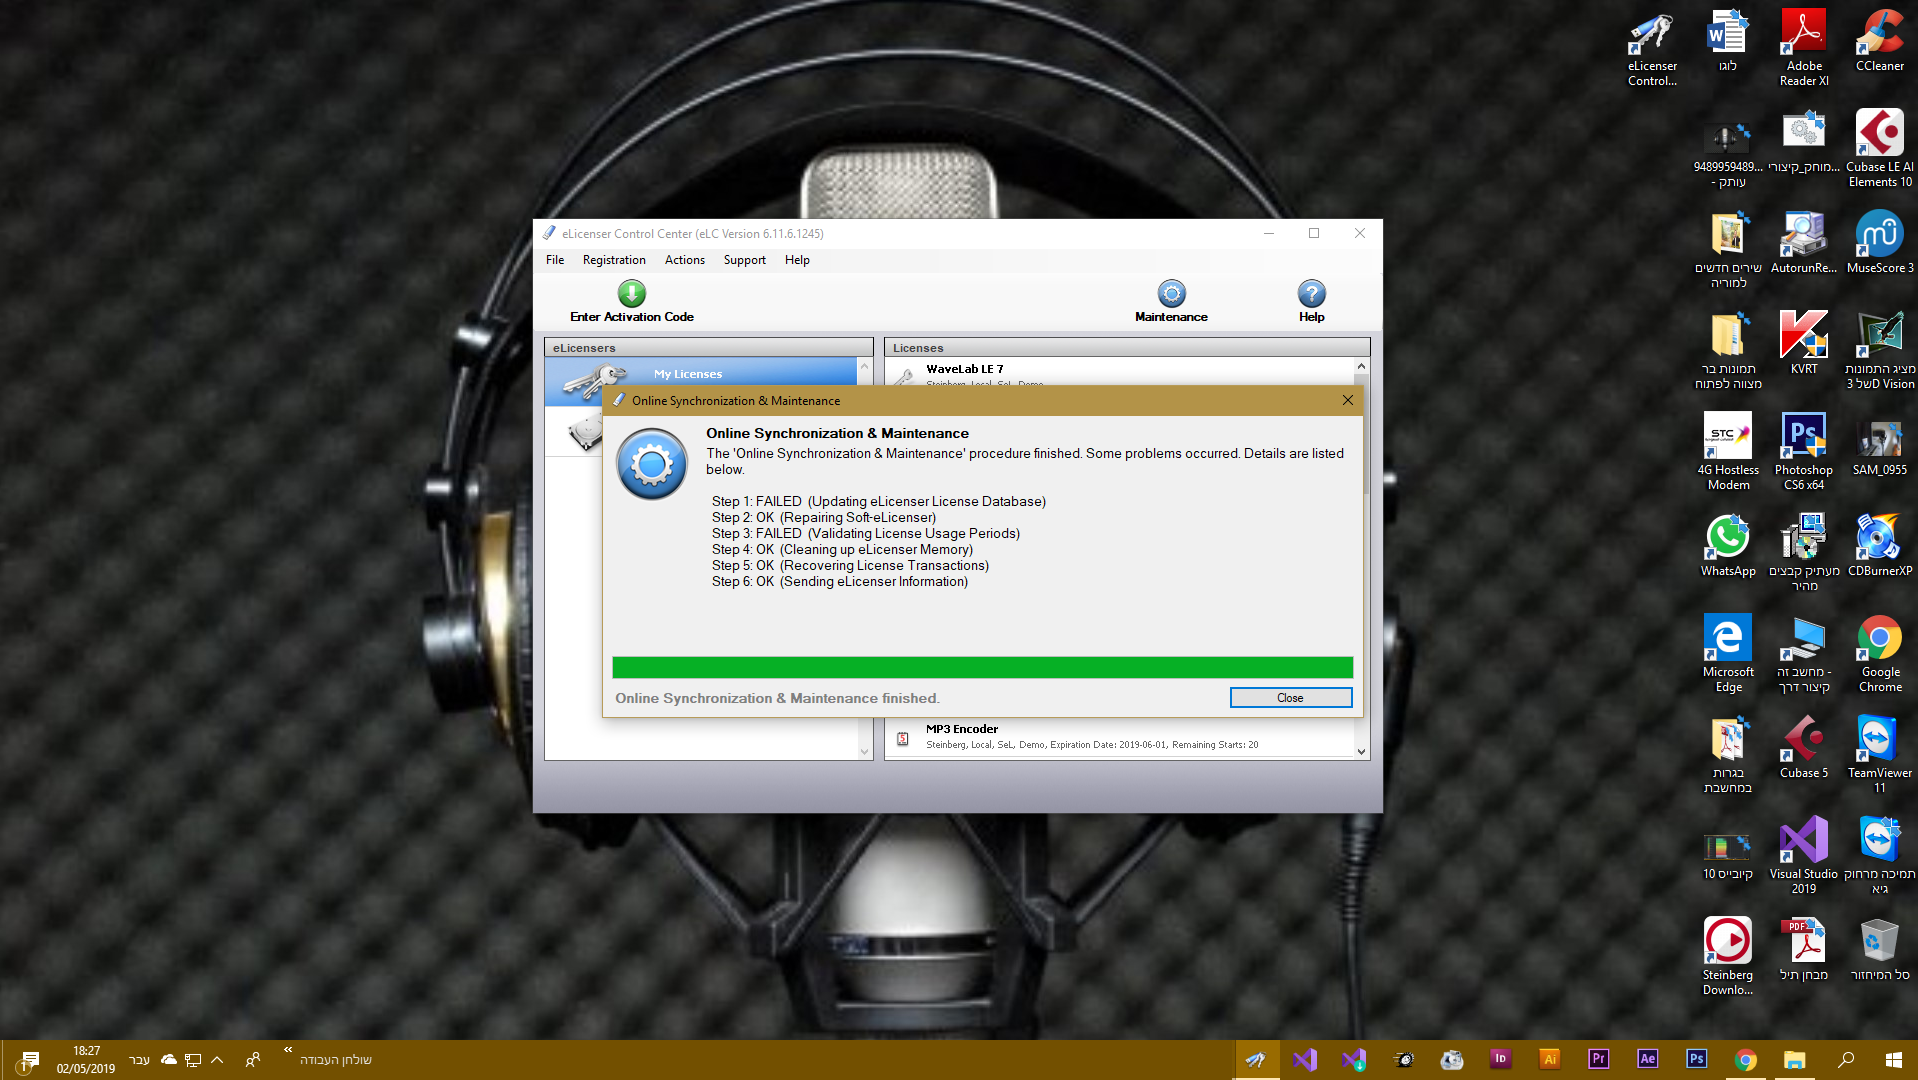Click the eLicenser taskbar button
This screenshot has height=1080, width=1918.
pyautogui.click(x=1256, y=1060)
